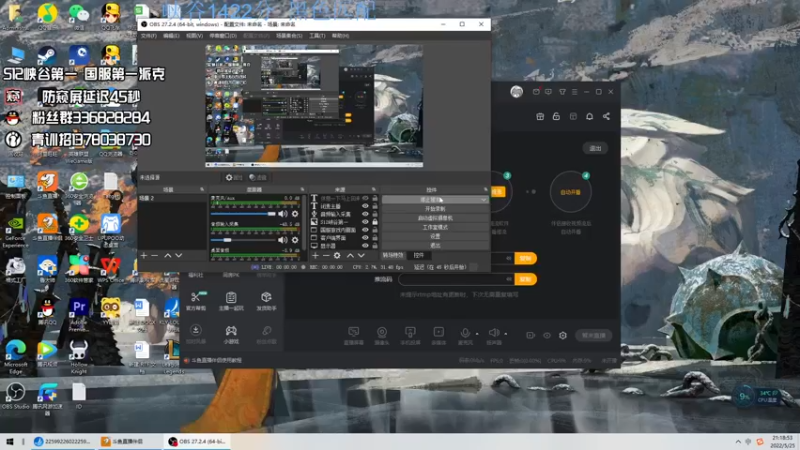Open the OBS 视图(V) menu
Image resolution: width=800 pixels, height=450 pixels.
click(194, 36)
